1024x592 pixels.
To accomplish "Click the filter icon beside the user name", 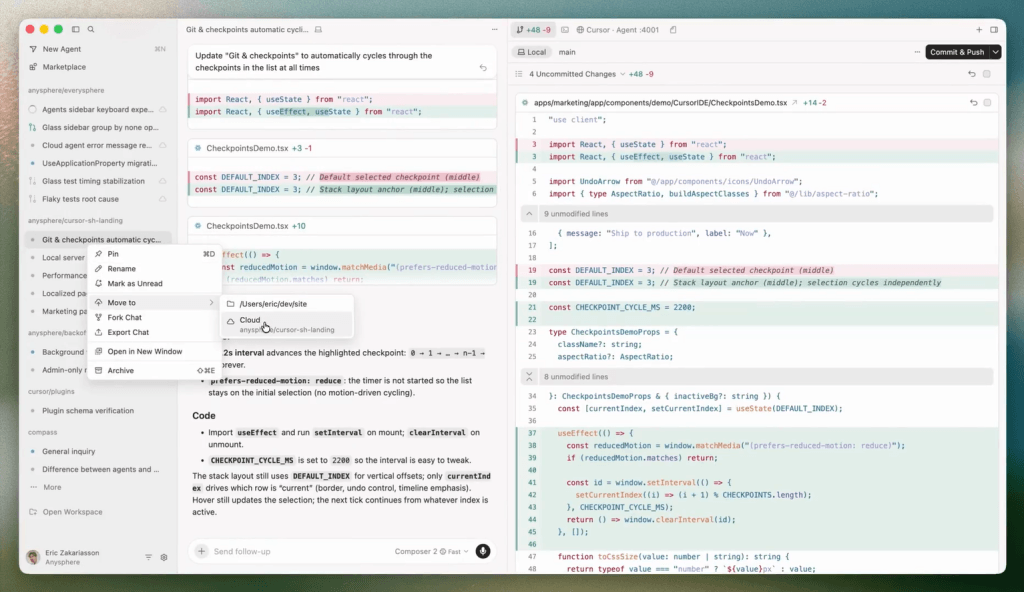I will pos(149,557).
